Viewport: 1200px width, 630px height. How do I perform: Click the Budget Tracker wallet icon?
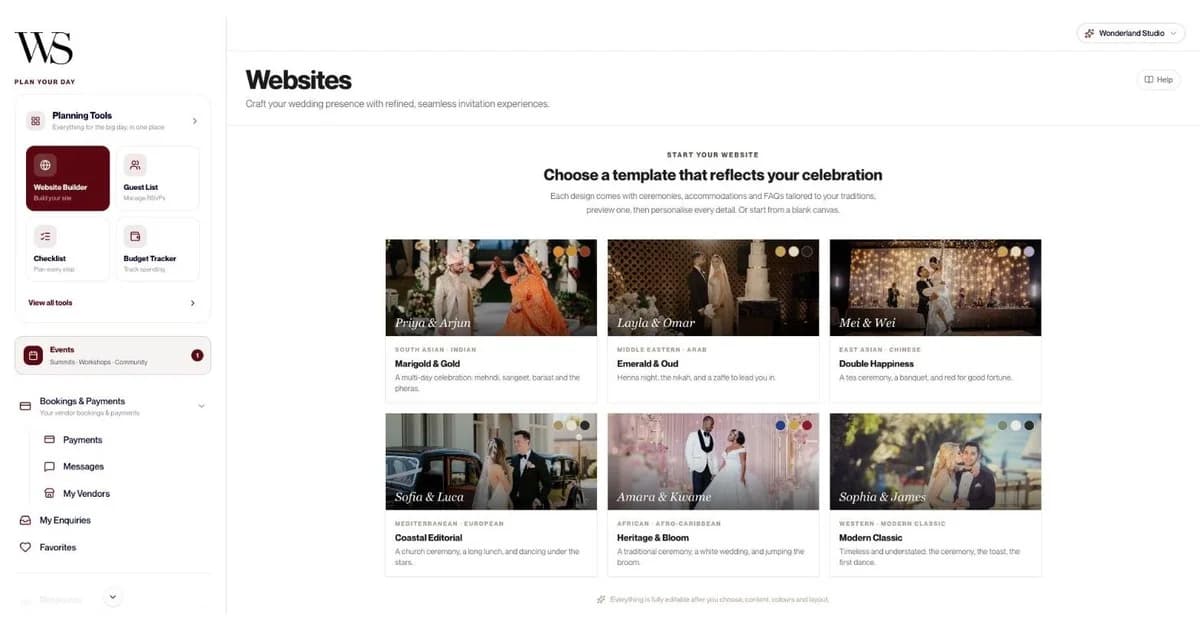point(135,236)
